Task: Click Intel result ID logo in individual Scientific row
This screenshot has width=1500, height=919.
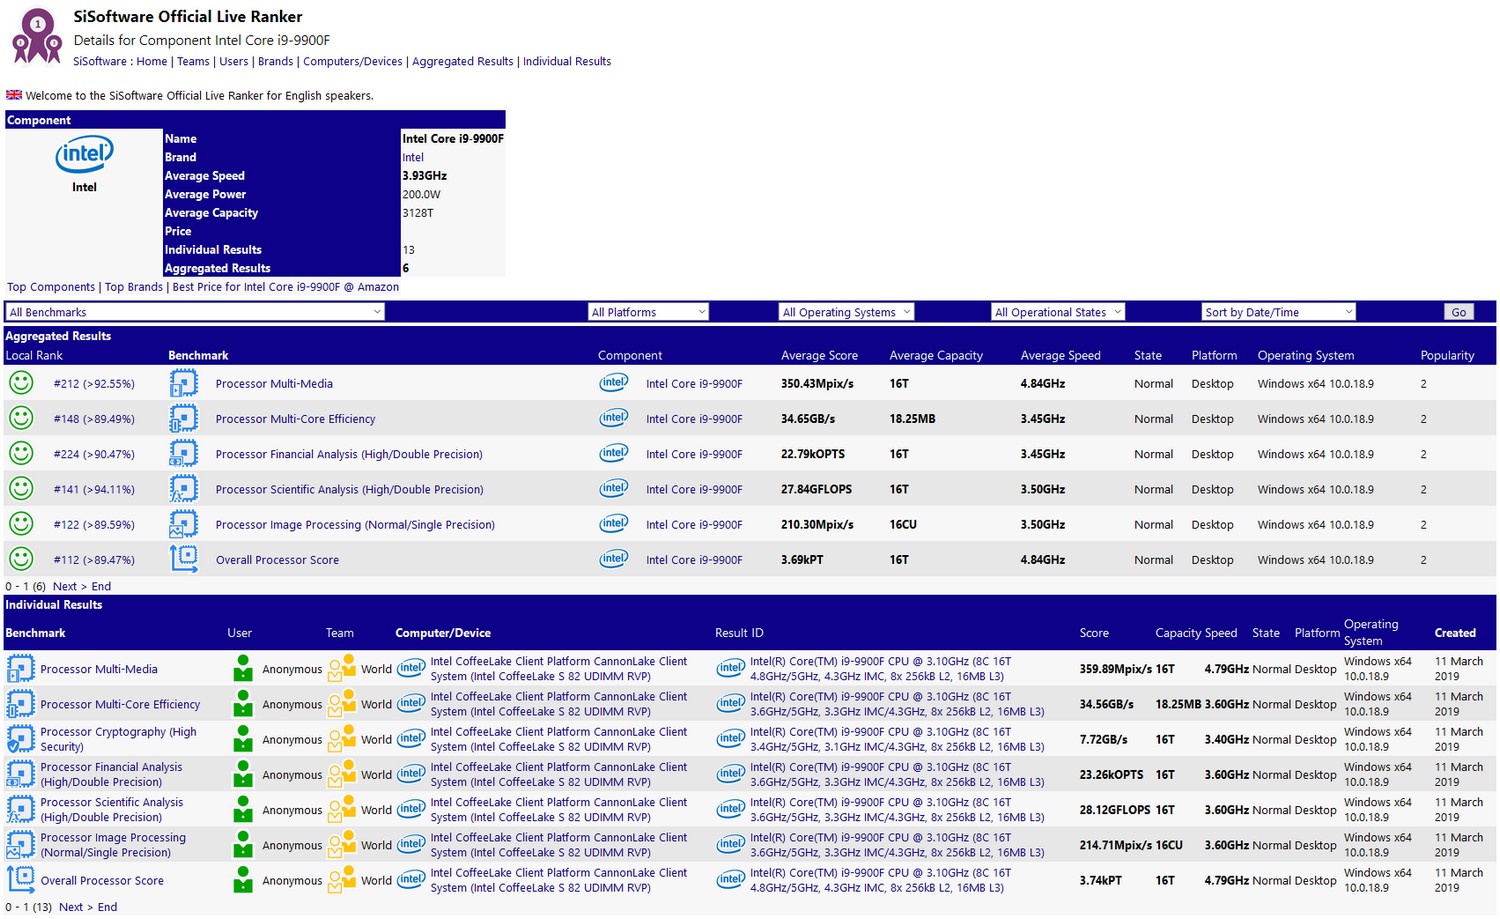Action: tap(731, 808)
